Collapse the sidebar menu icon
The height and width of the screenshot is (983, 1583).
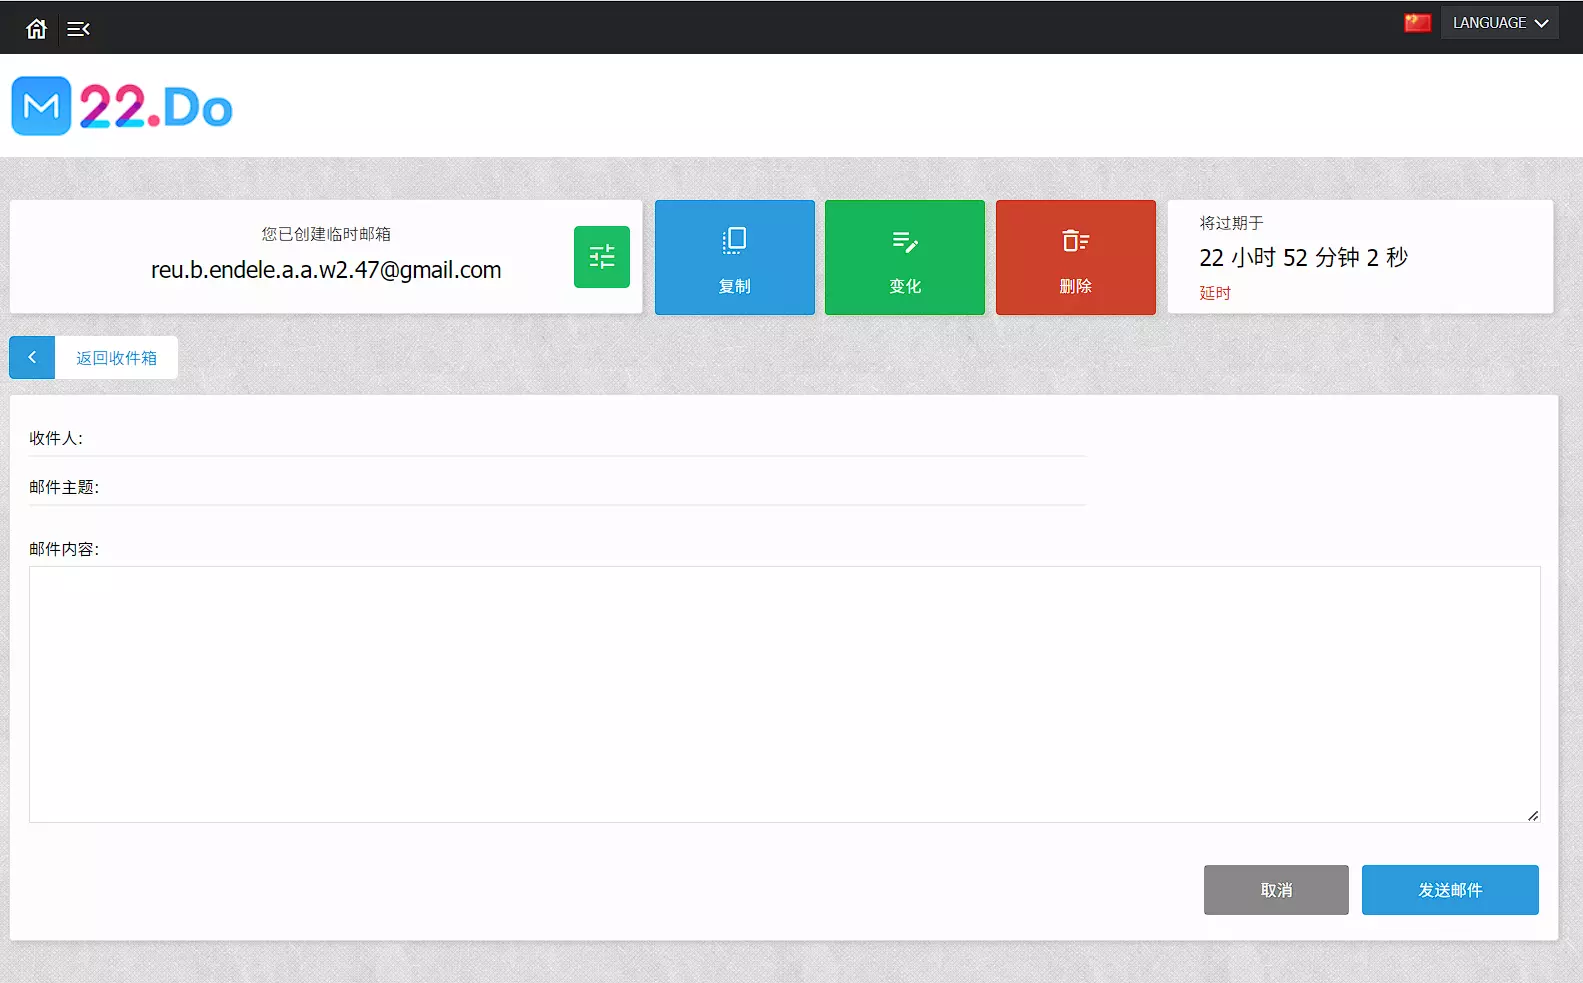click(x=78, y=29)
